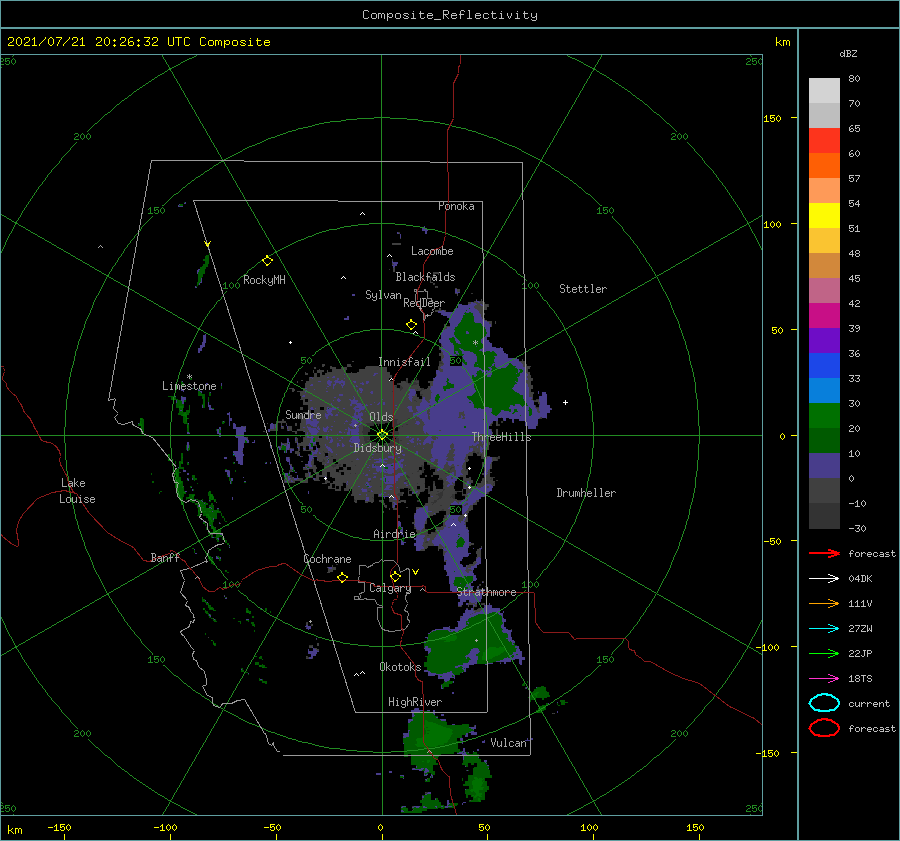The image size is (900, 841).
Task: Click the Sylvan label on map
Action: pos(383,295)
